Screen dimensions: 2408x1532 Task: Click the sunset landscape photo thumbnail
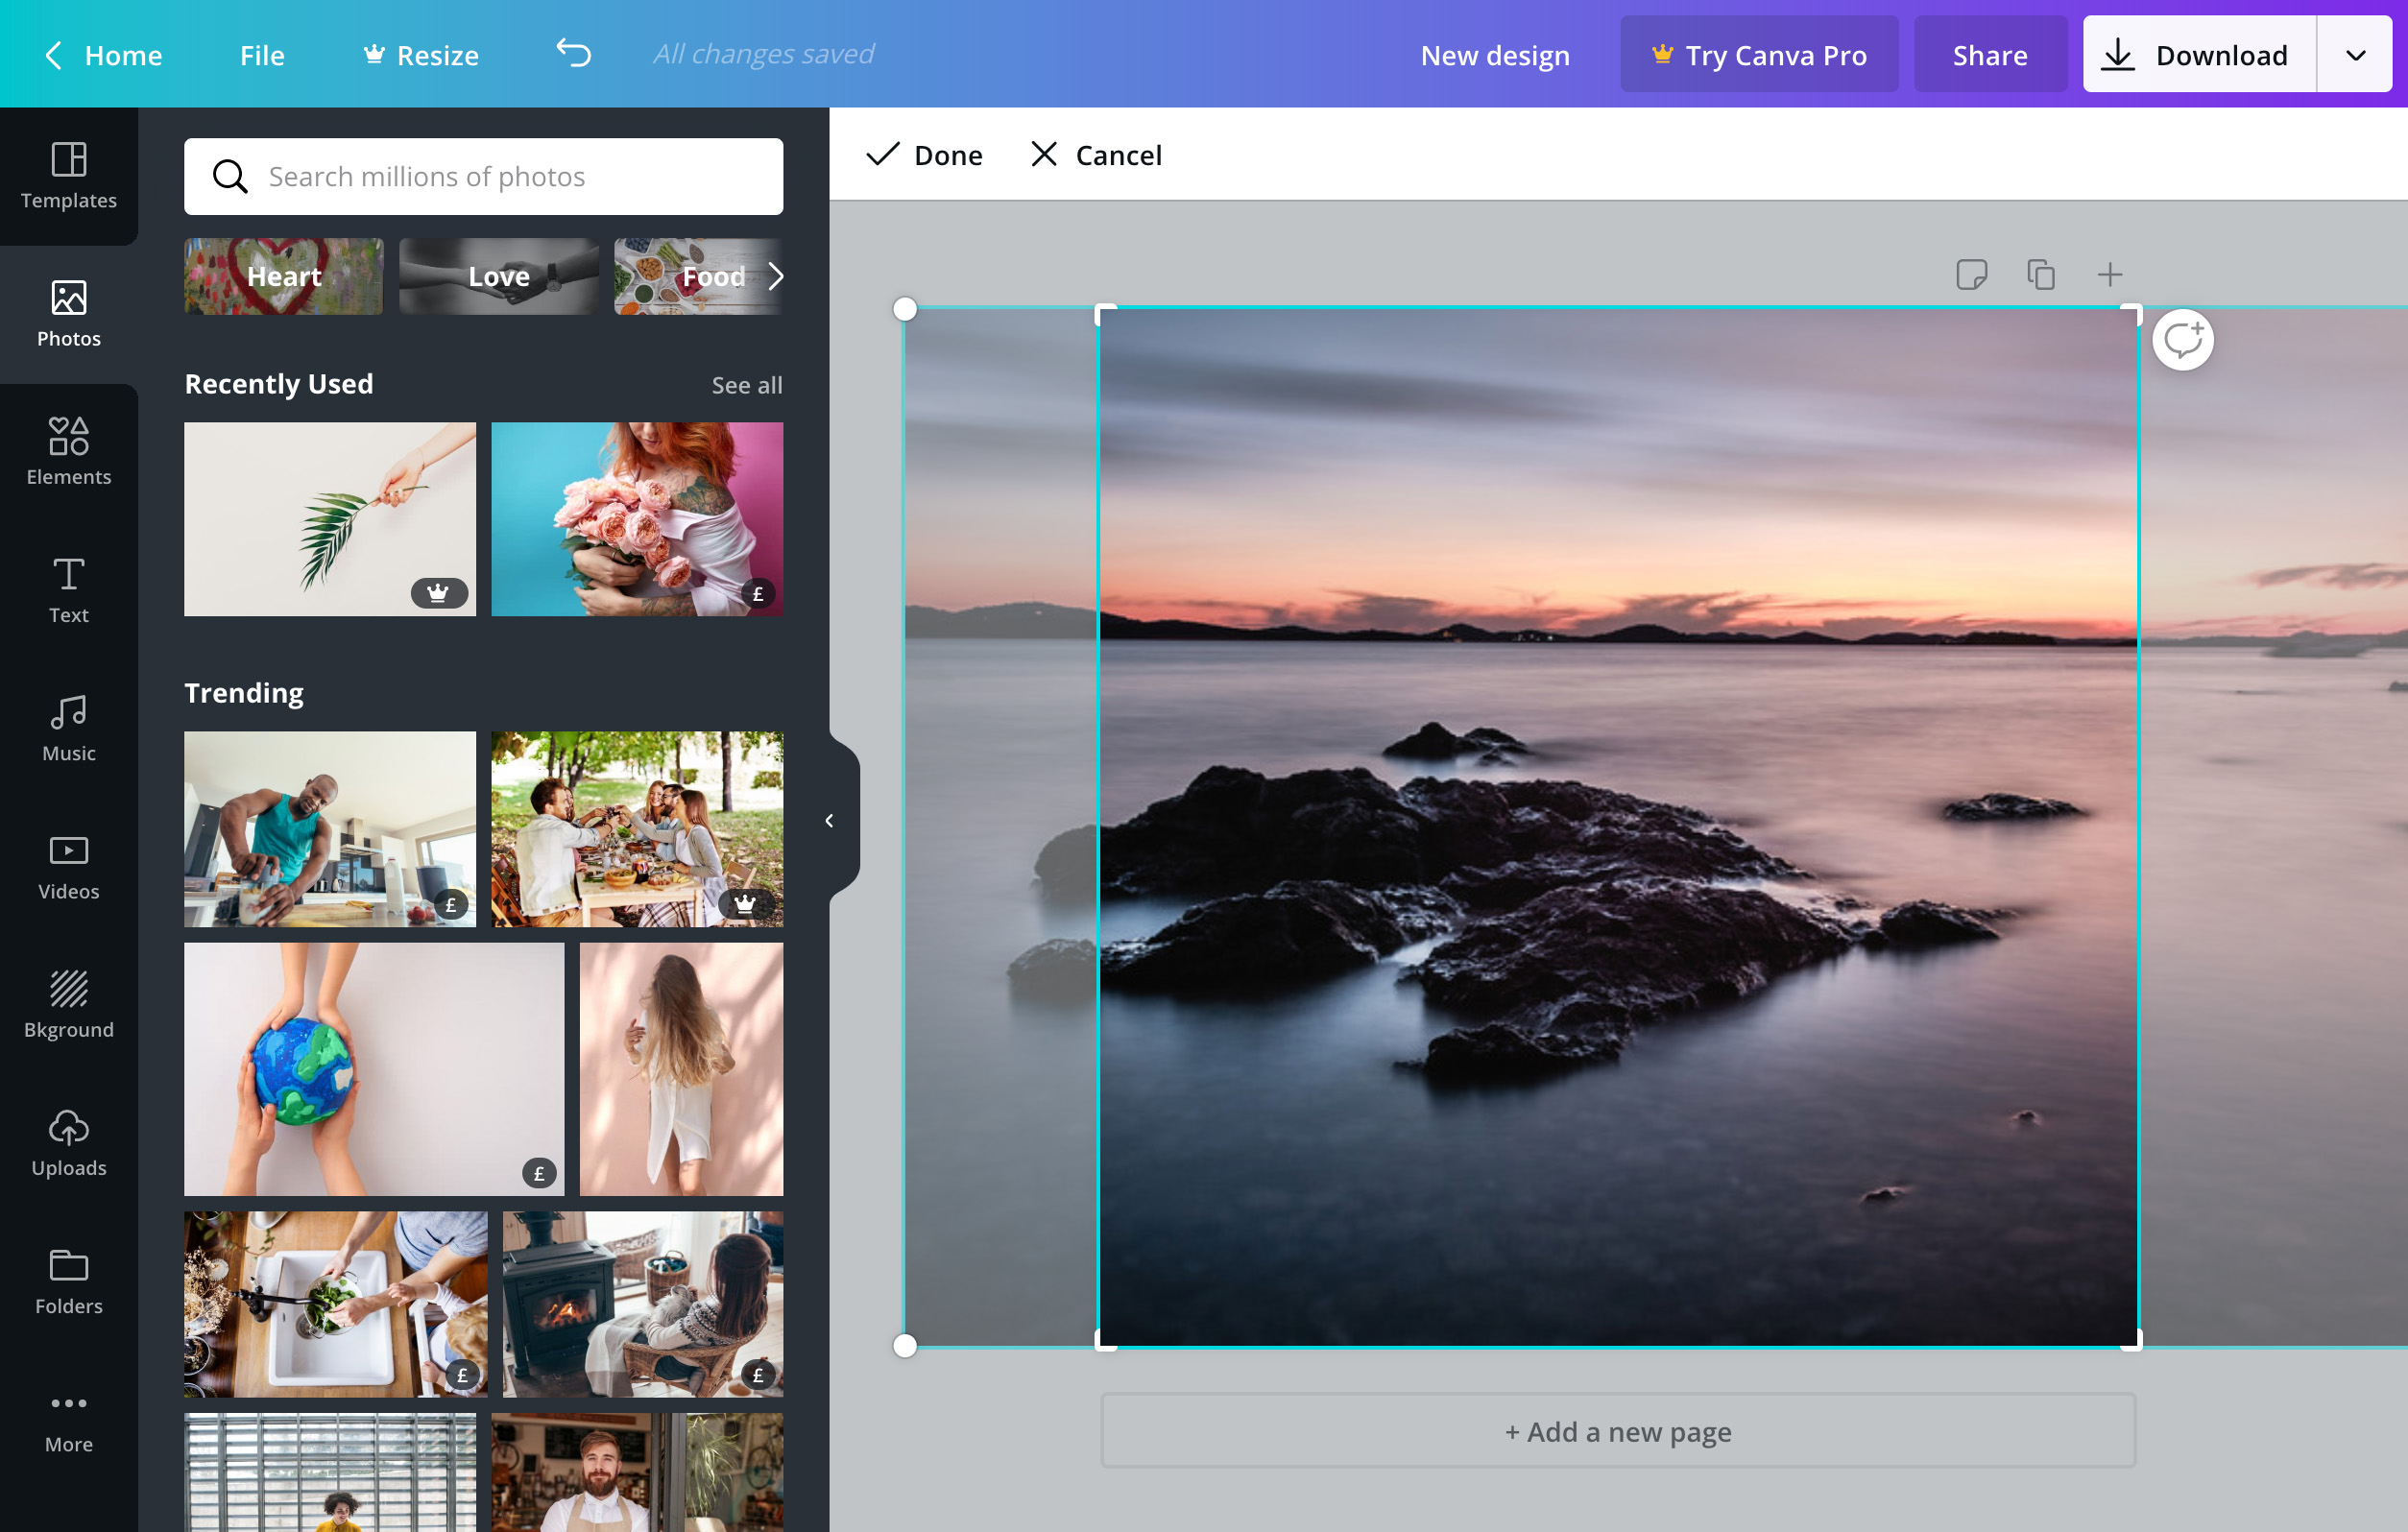[x=1618, y=825]
